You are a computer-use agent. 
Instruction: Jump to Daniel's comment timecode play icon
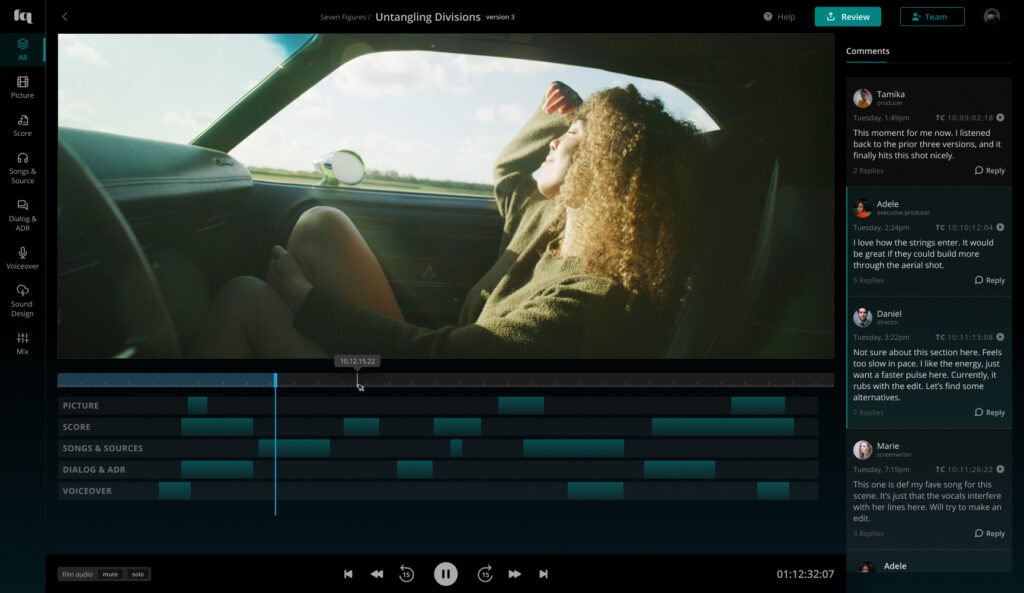(x=1000, y=337)
